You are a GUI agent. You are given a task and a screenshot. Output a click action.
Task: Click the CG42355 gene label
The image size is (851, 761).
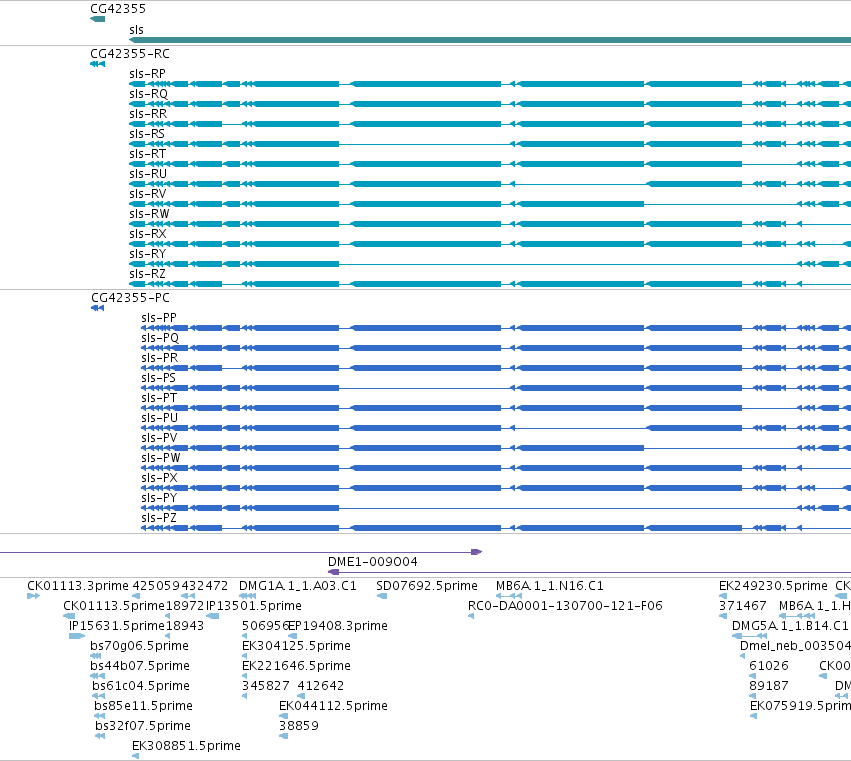(x=118, y=9)
